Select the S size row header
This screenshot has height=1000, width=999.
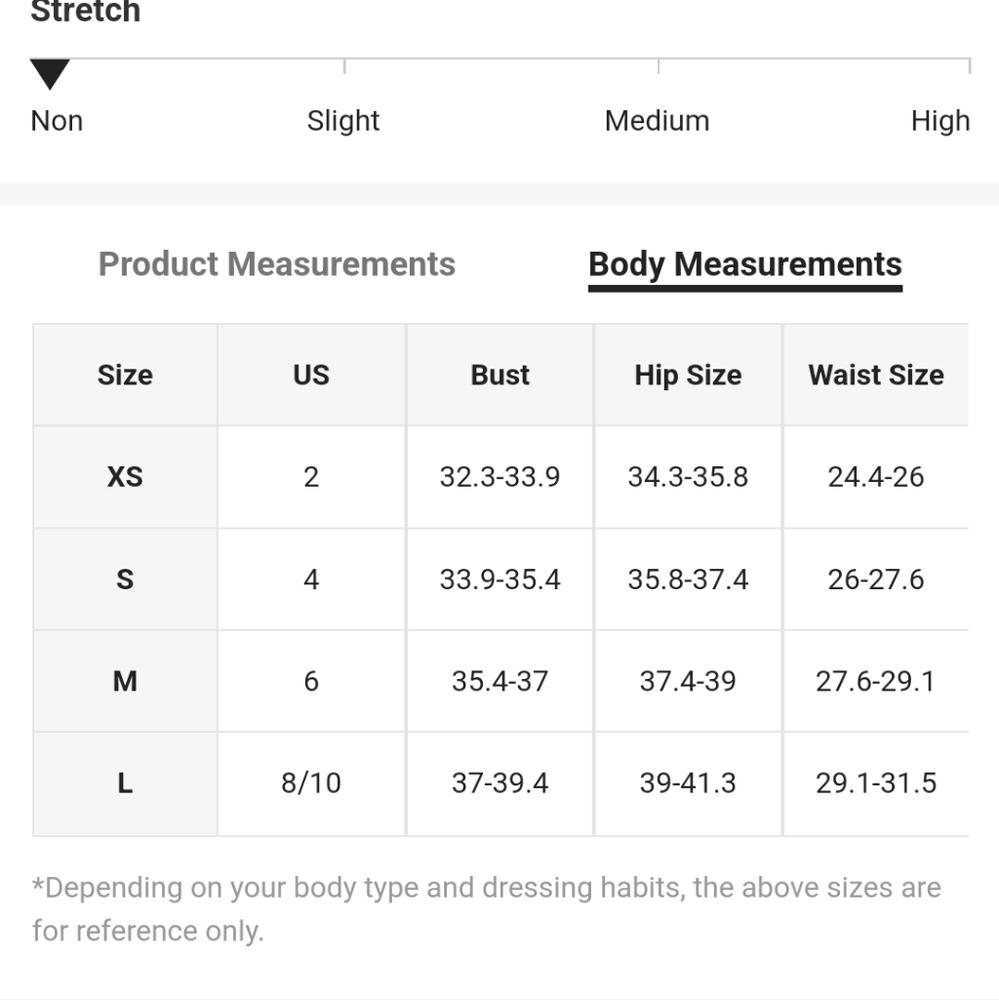pos(125,579)
